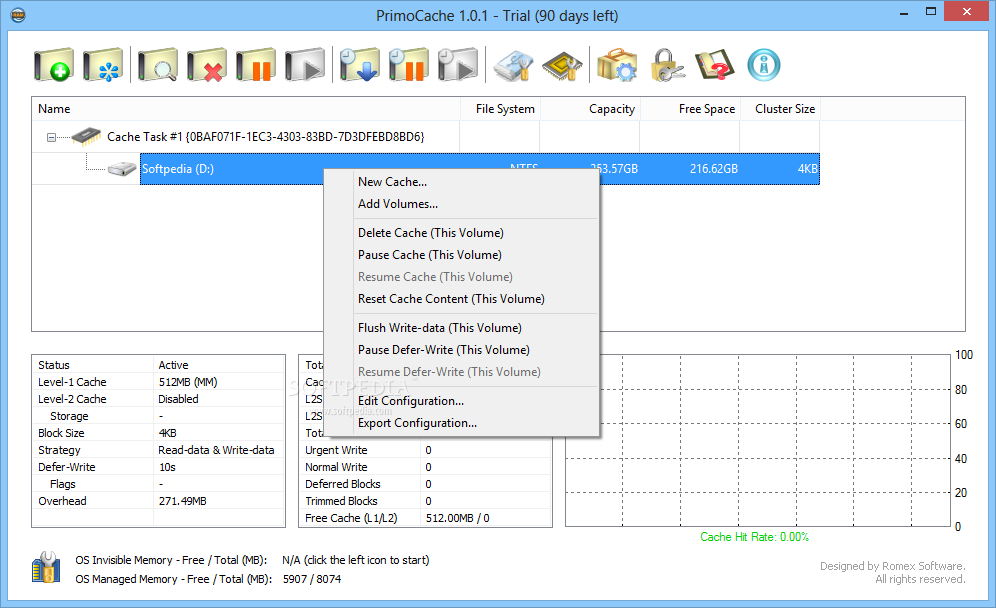The image size is (996, 608).
Task: Select Flush Write-data (This Volume)
Action: tap(440, 328)
